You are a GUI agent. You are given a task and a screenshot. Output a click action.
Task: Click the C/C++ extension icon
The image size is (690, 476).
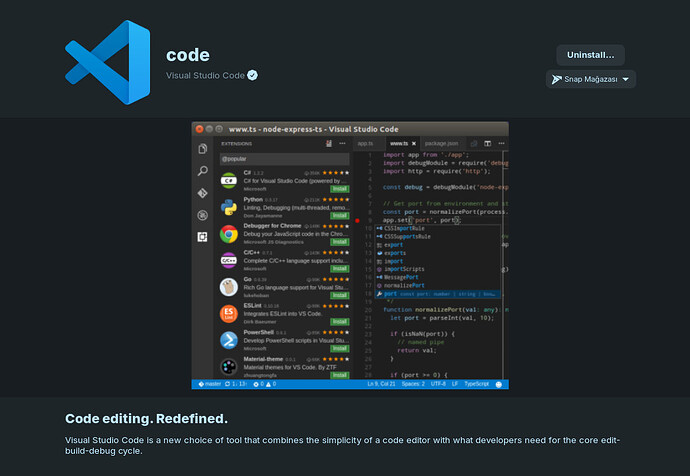tap(229, 260)
